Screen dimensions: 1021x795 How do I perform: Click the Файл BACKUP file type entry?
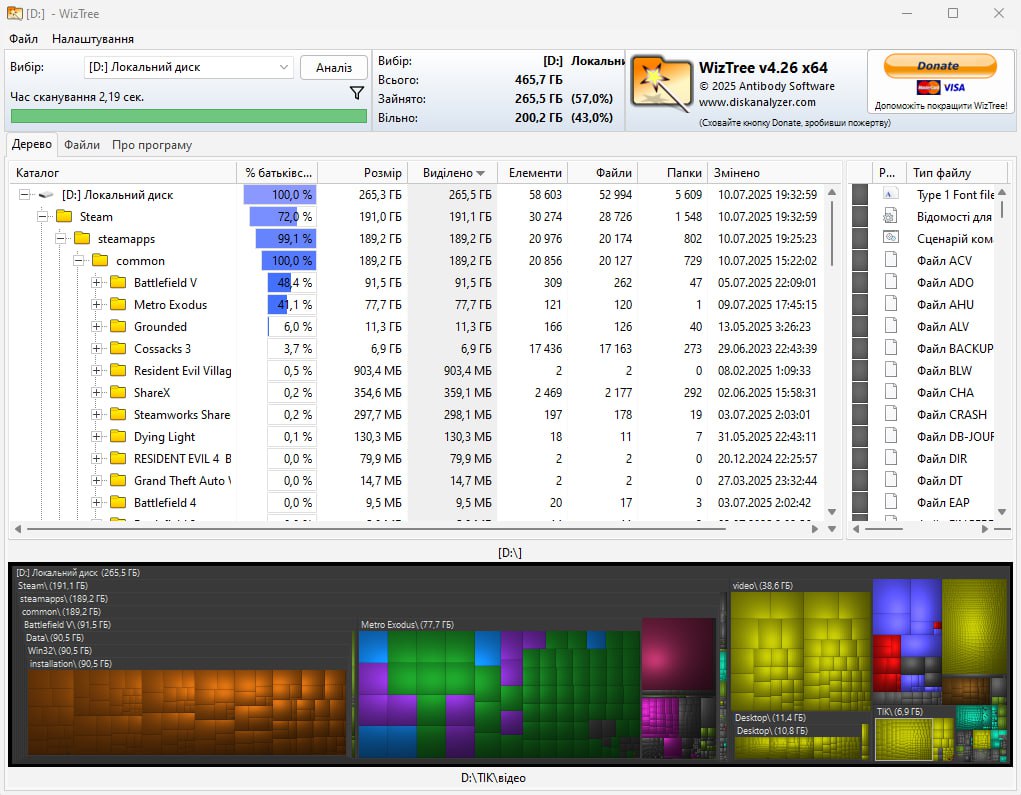point(955,348)
